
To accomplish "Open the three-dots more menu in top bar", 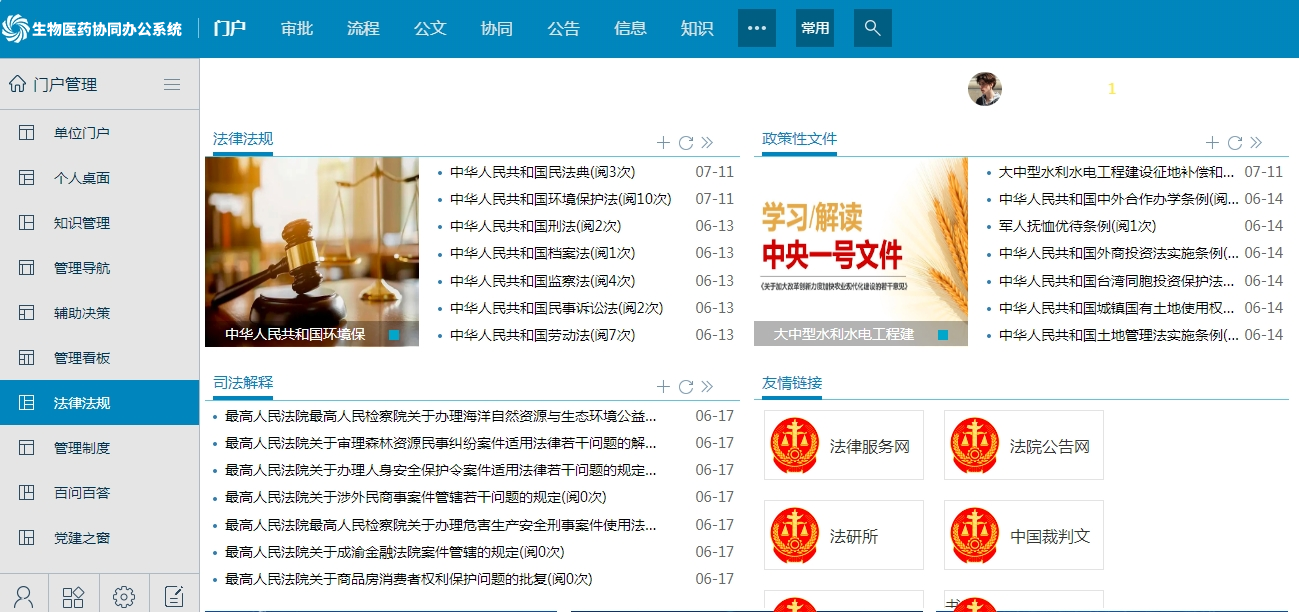I will coord(757,28).
